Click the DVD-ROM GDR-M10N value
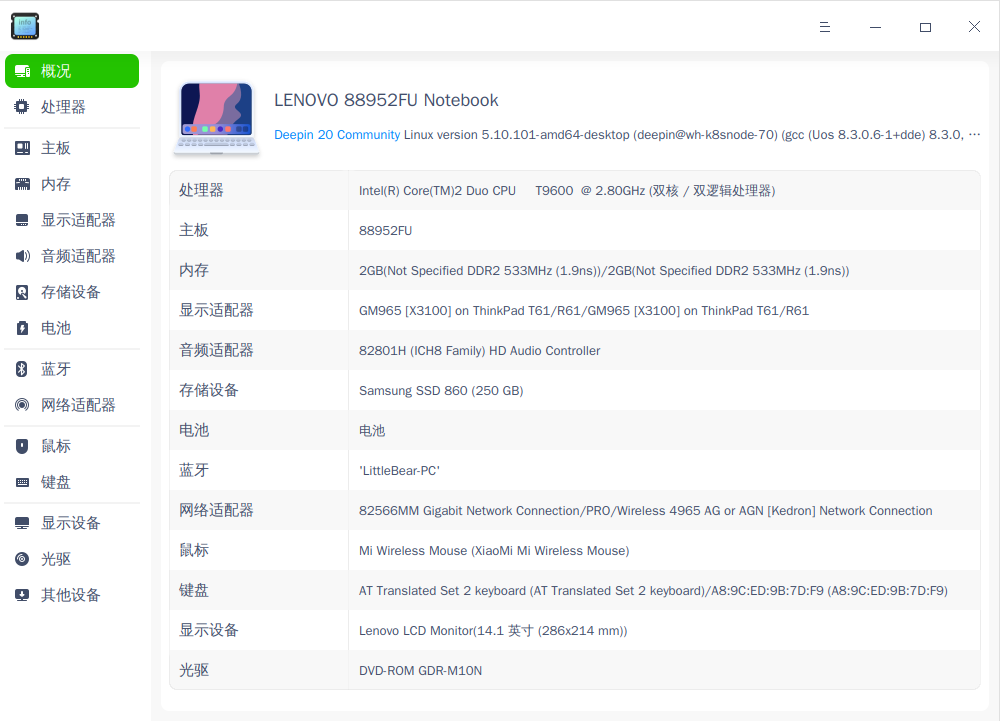1000x721 pixels. 420,671
